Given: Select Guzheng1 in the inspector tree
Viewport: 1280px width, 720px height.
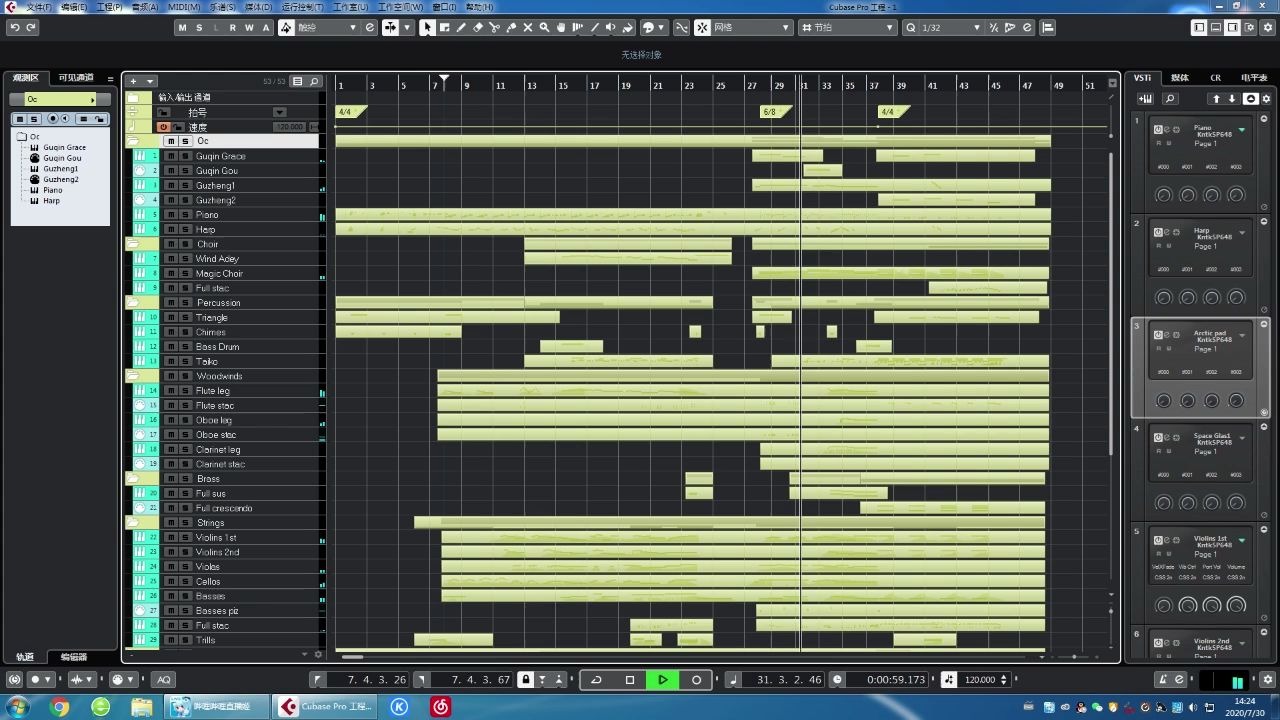Looking at the screenshot, I should 61,169.
